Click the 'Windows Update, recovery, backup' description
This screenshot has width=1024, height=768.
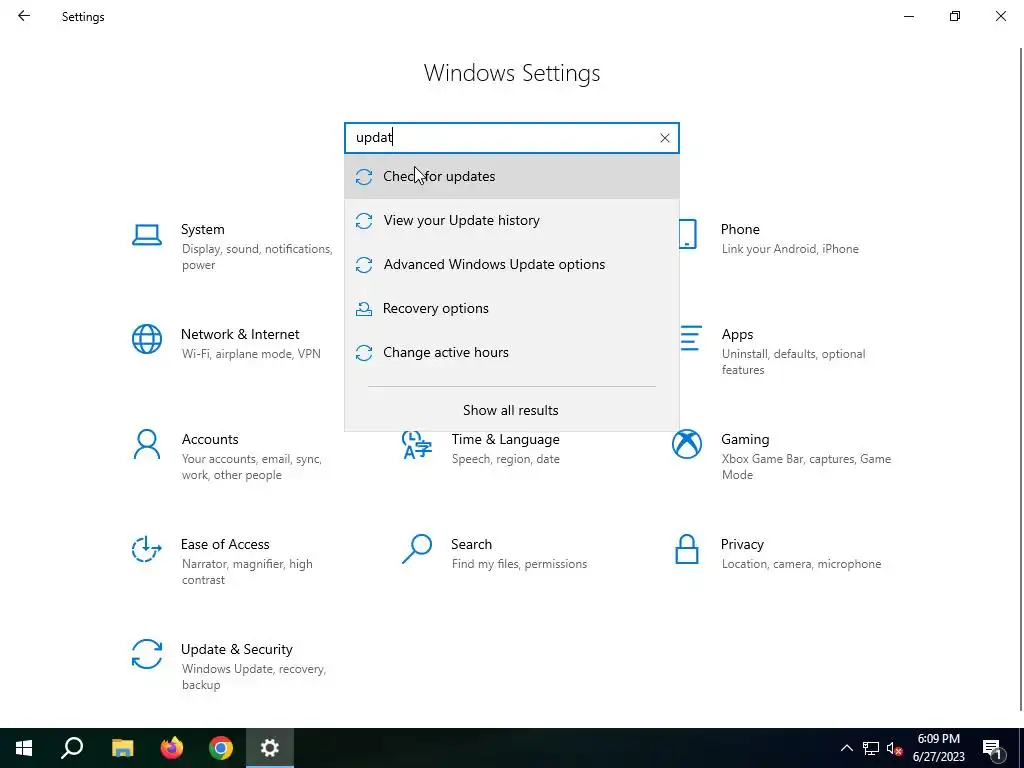point(253,677)
